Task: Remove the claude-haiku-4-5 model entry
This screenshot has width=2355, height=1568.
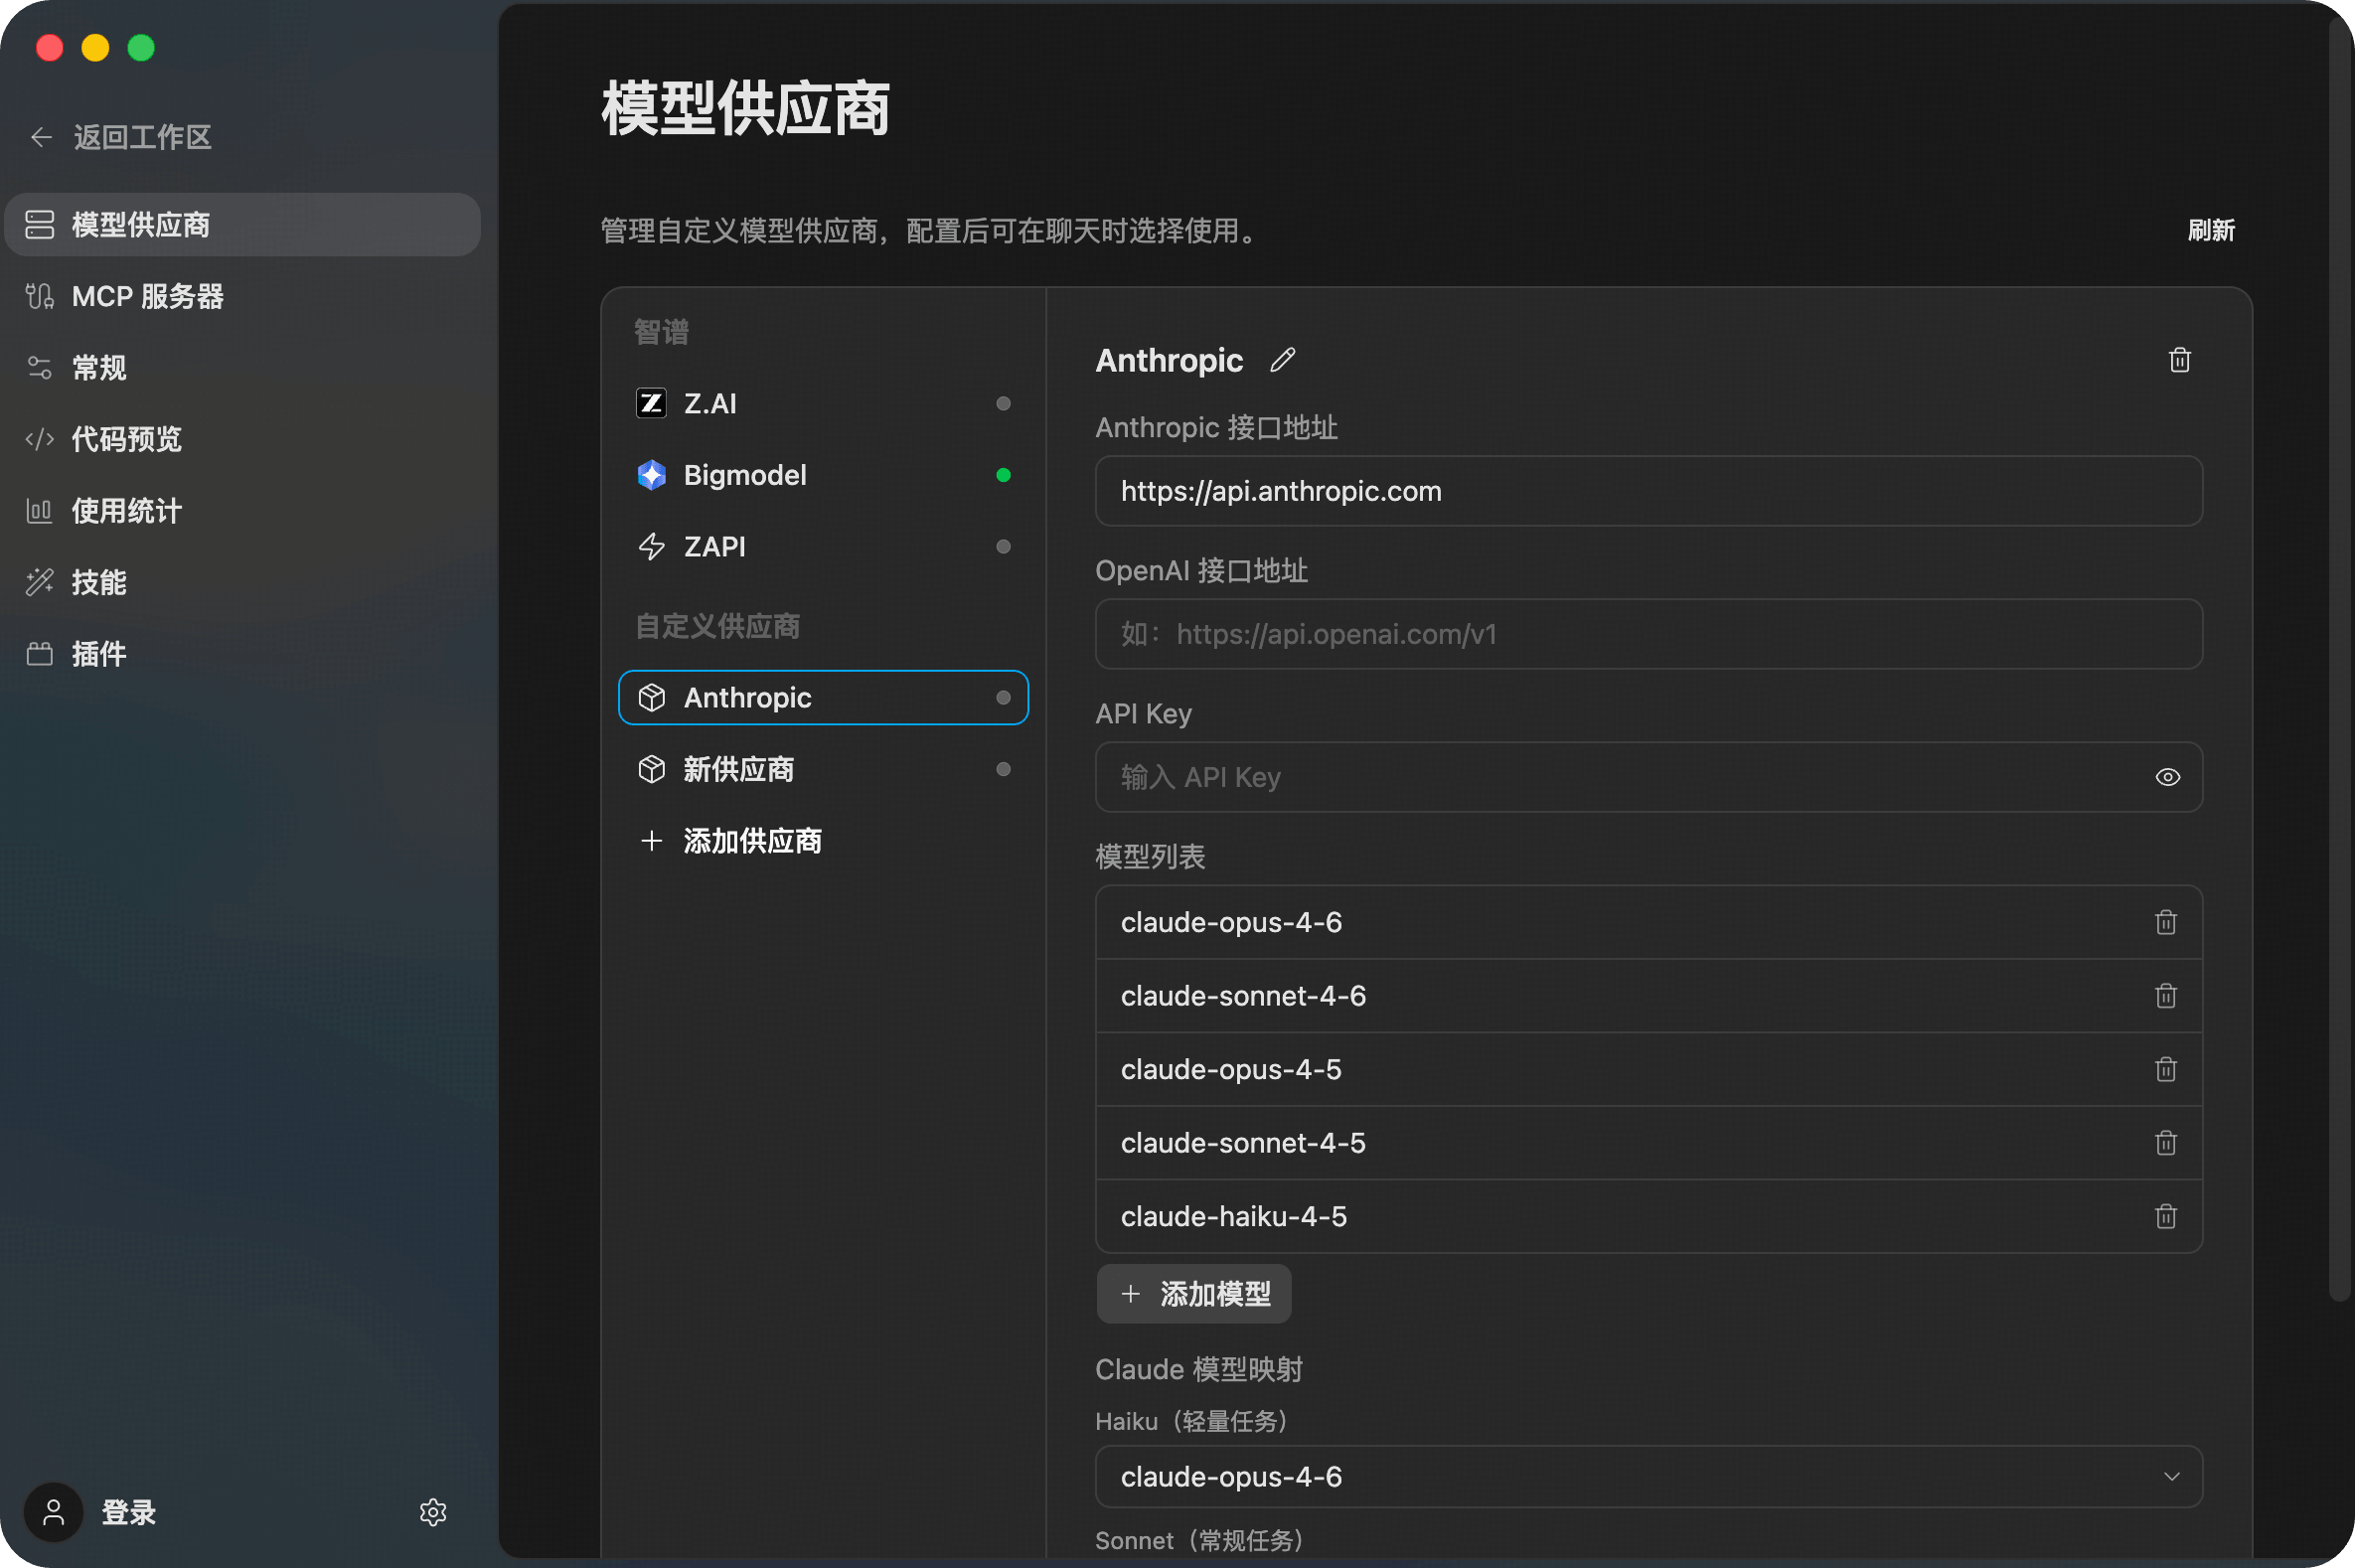Action: point(2165,1217)
